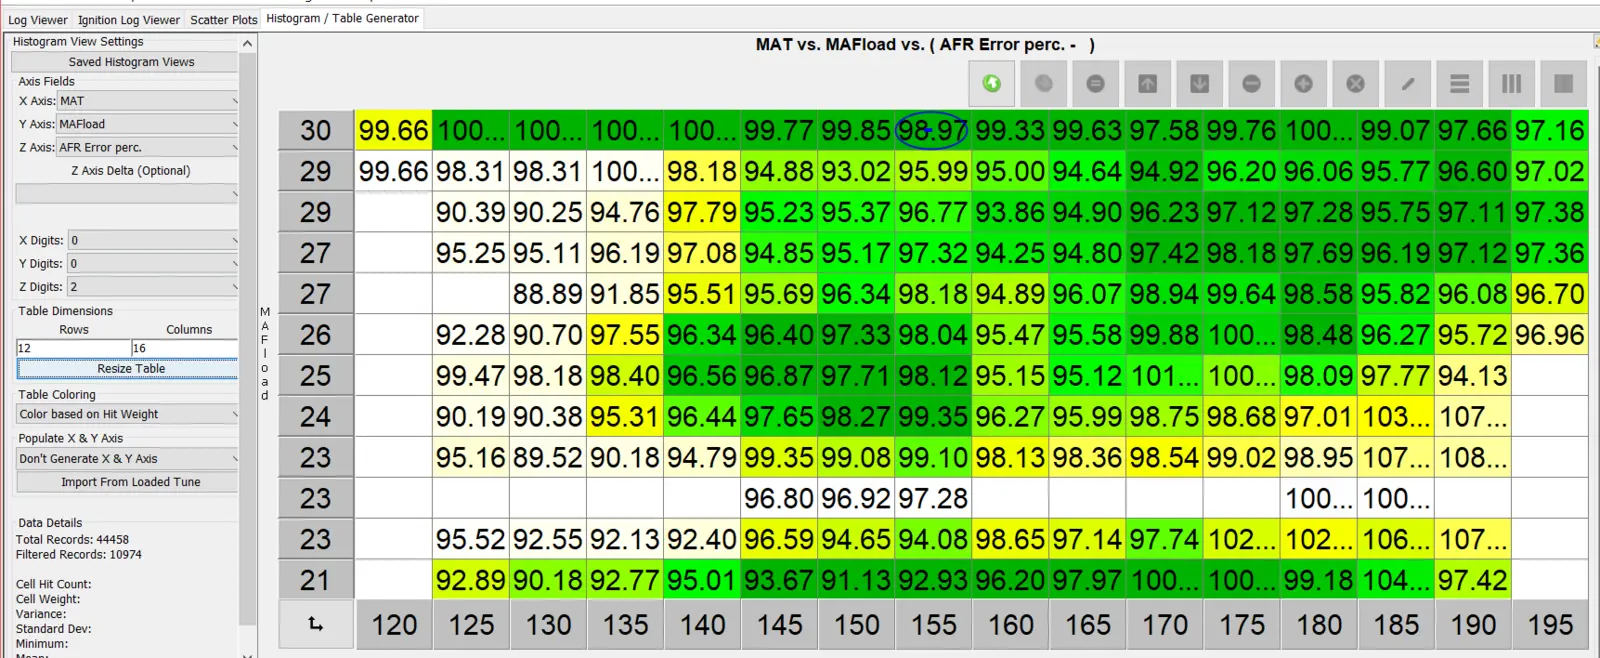Click the Total Records: 44458 text

click(x=72, y=540)
